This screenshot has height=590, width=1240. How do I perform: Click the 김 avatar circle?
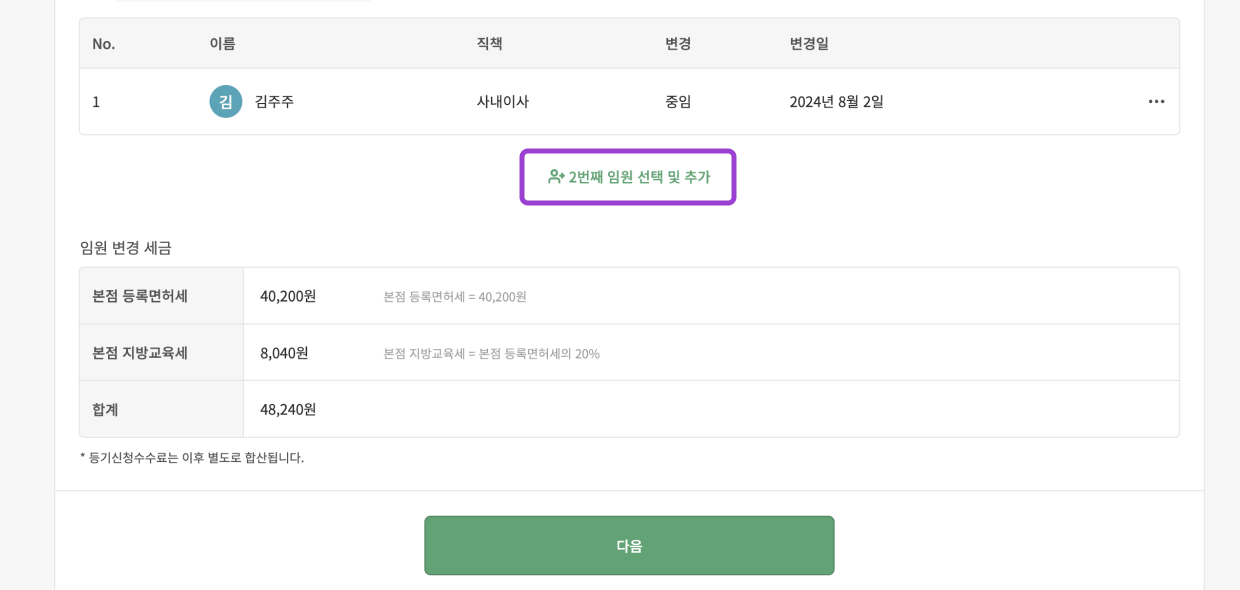click(225, 102)
